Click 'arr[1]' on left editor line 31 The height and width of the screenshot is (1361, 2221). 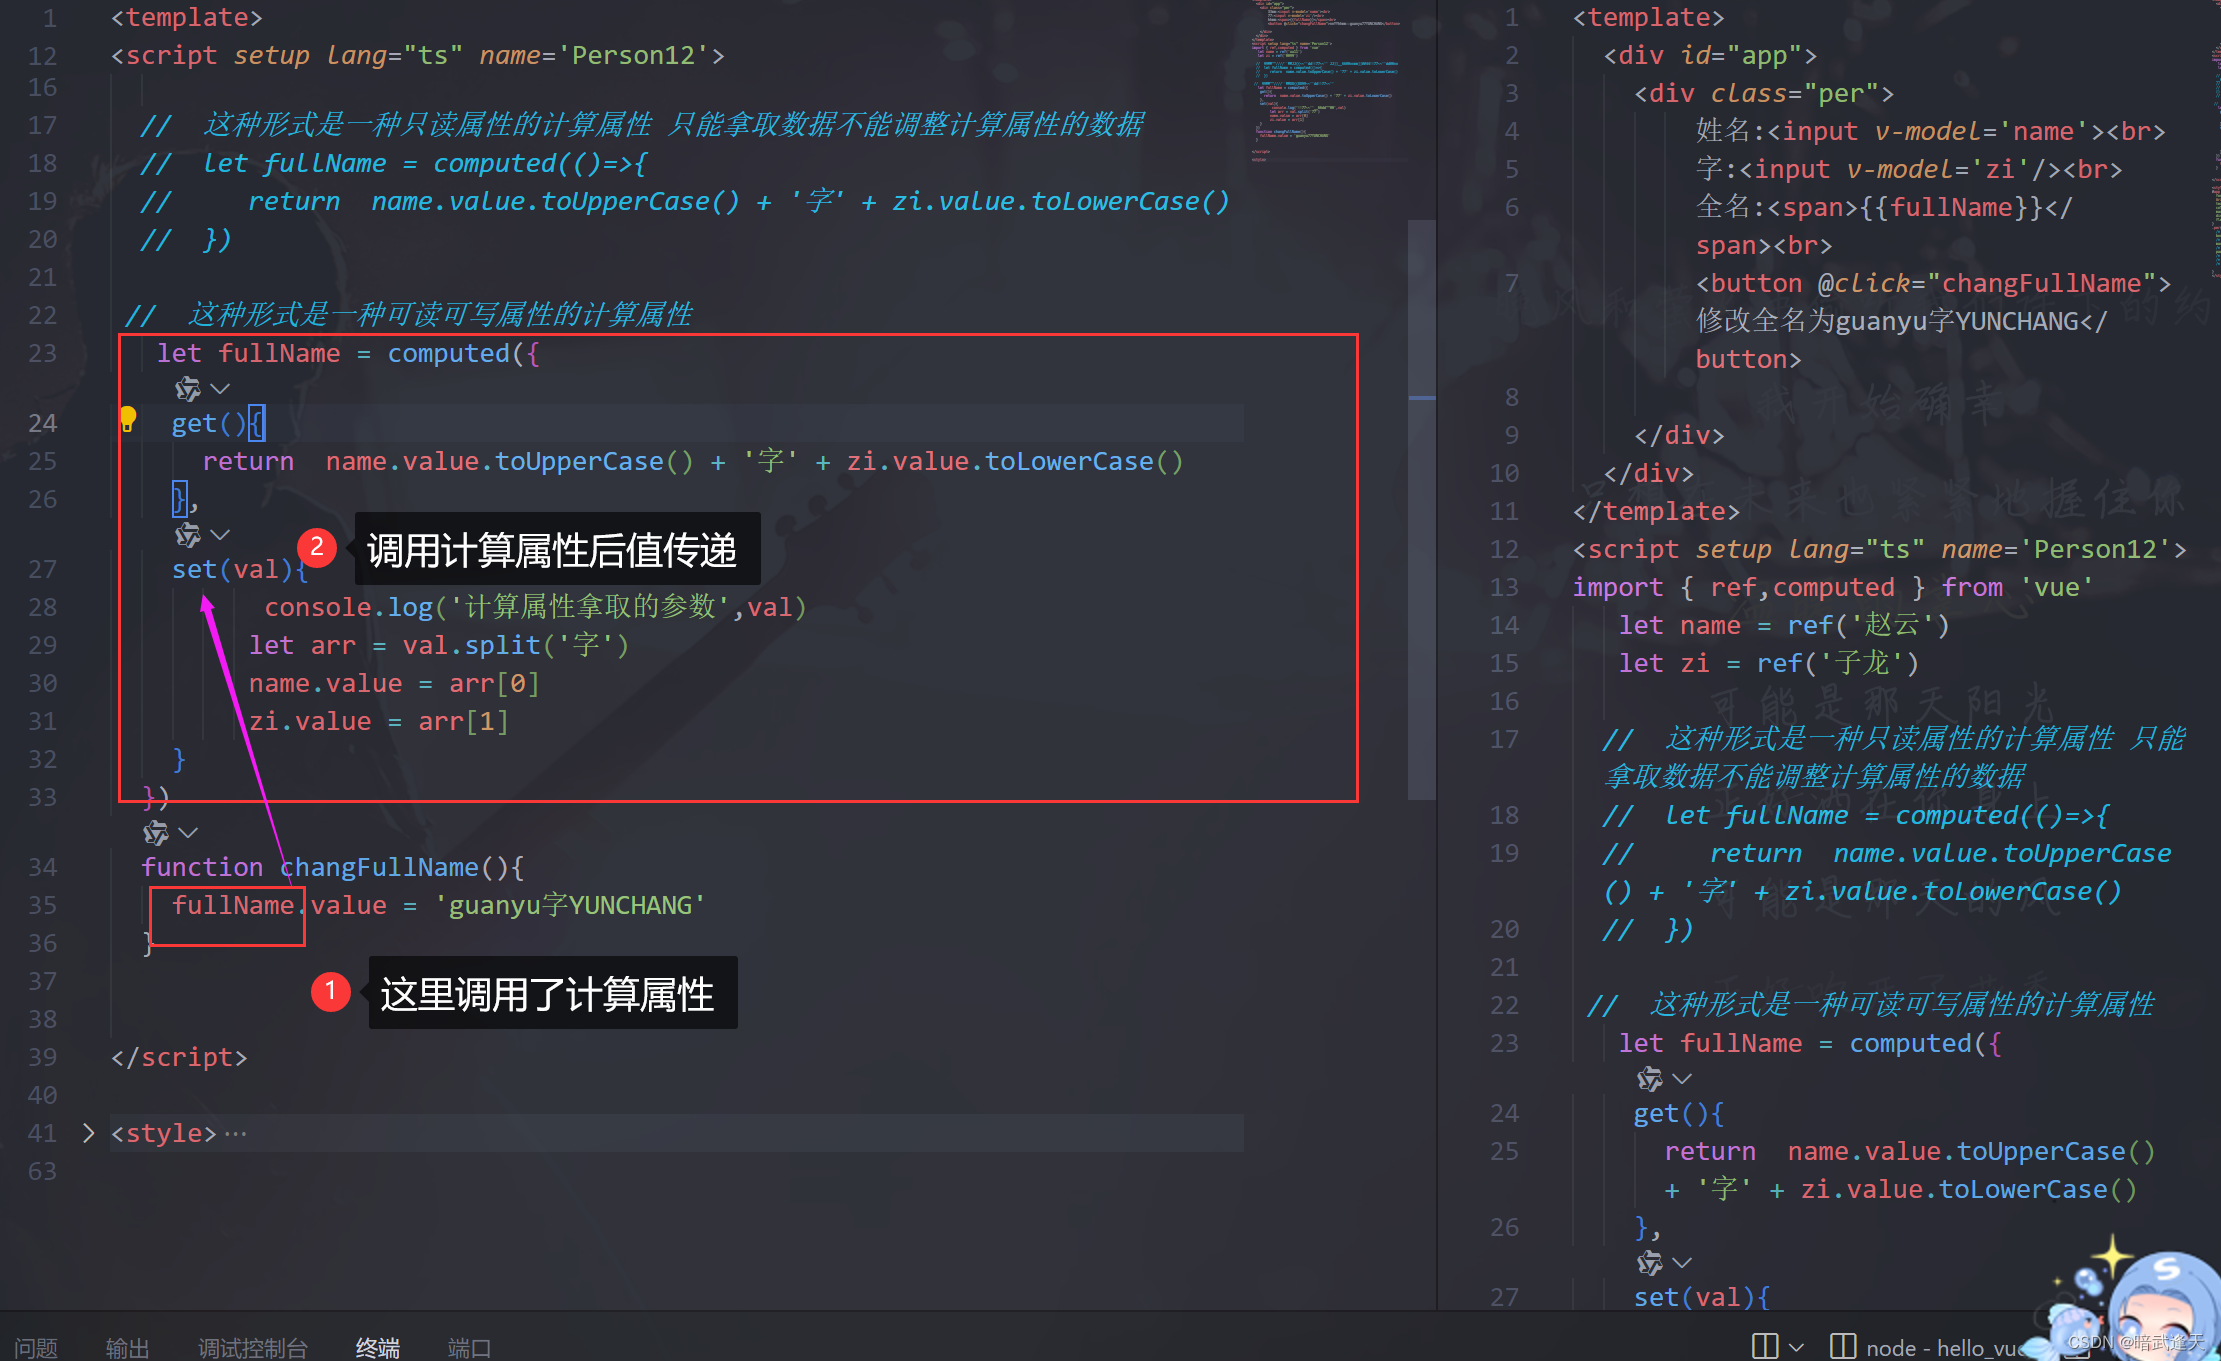[463, 721]
